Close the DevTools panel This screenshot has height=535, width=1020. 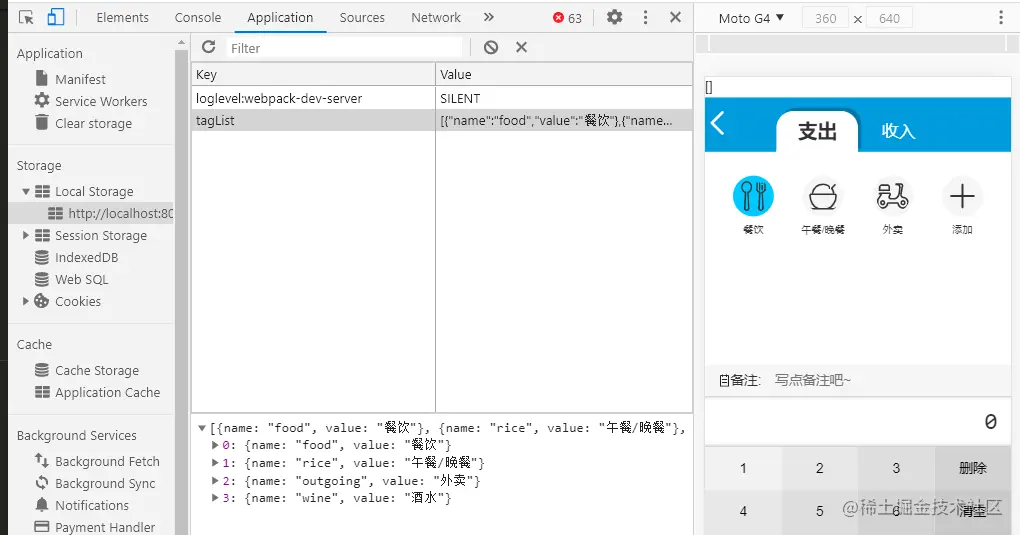(x=675, y=18)
